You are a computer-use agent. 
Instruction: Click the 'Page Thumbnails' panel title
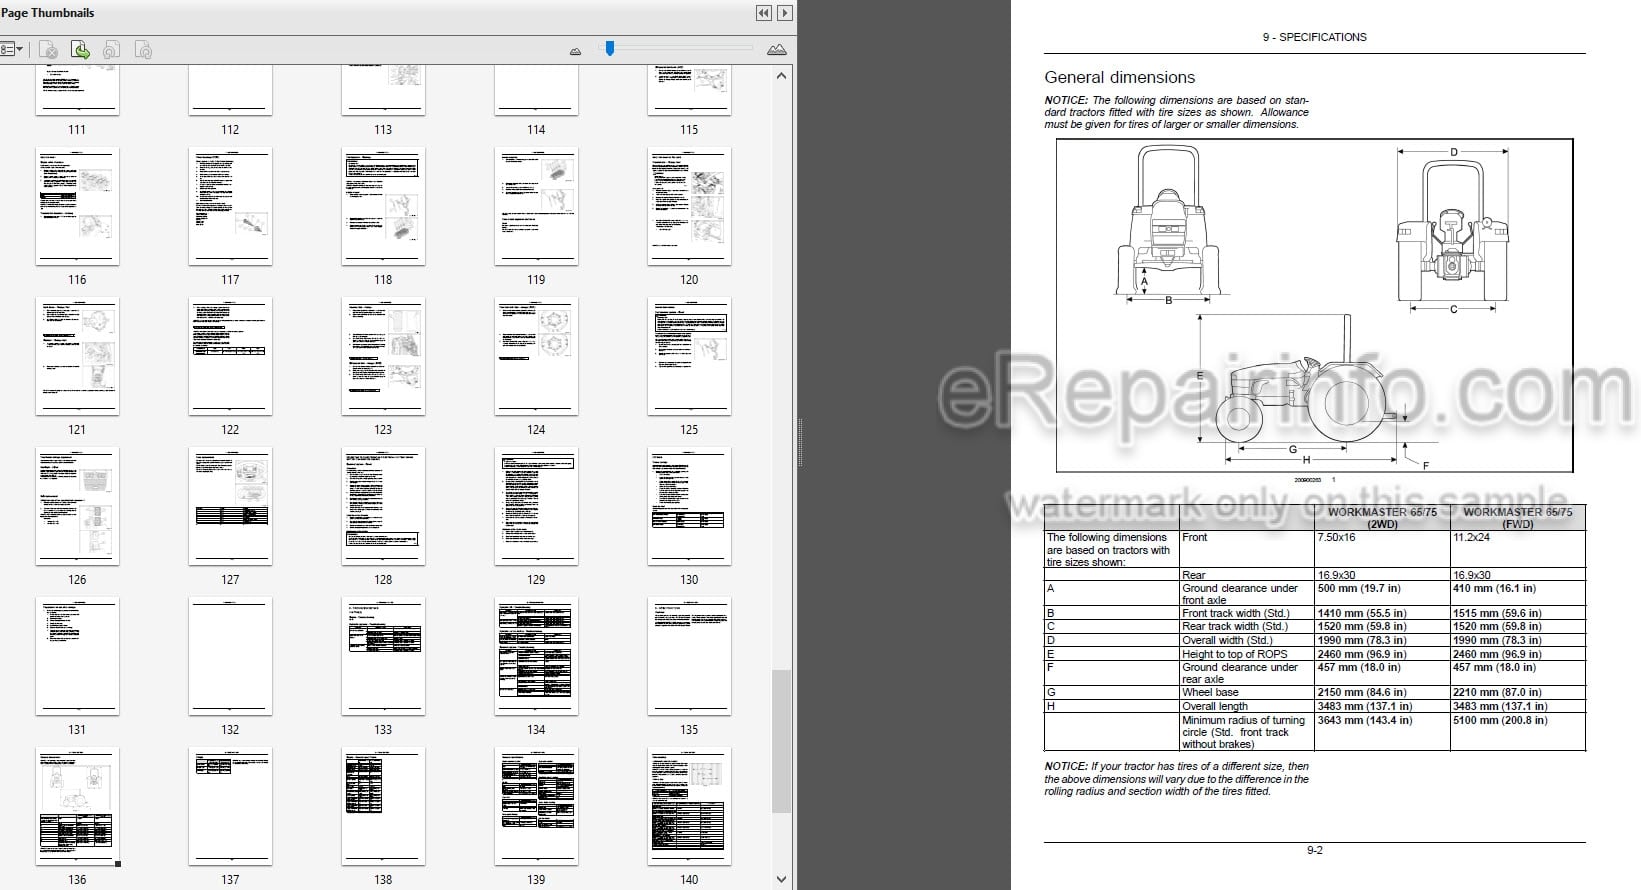coord(48,13)
